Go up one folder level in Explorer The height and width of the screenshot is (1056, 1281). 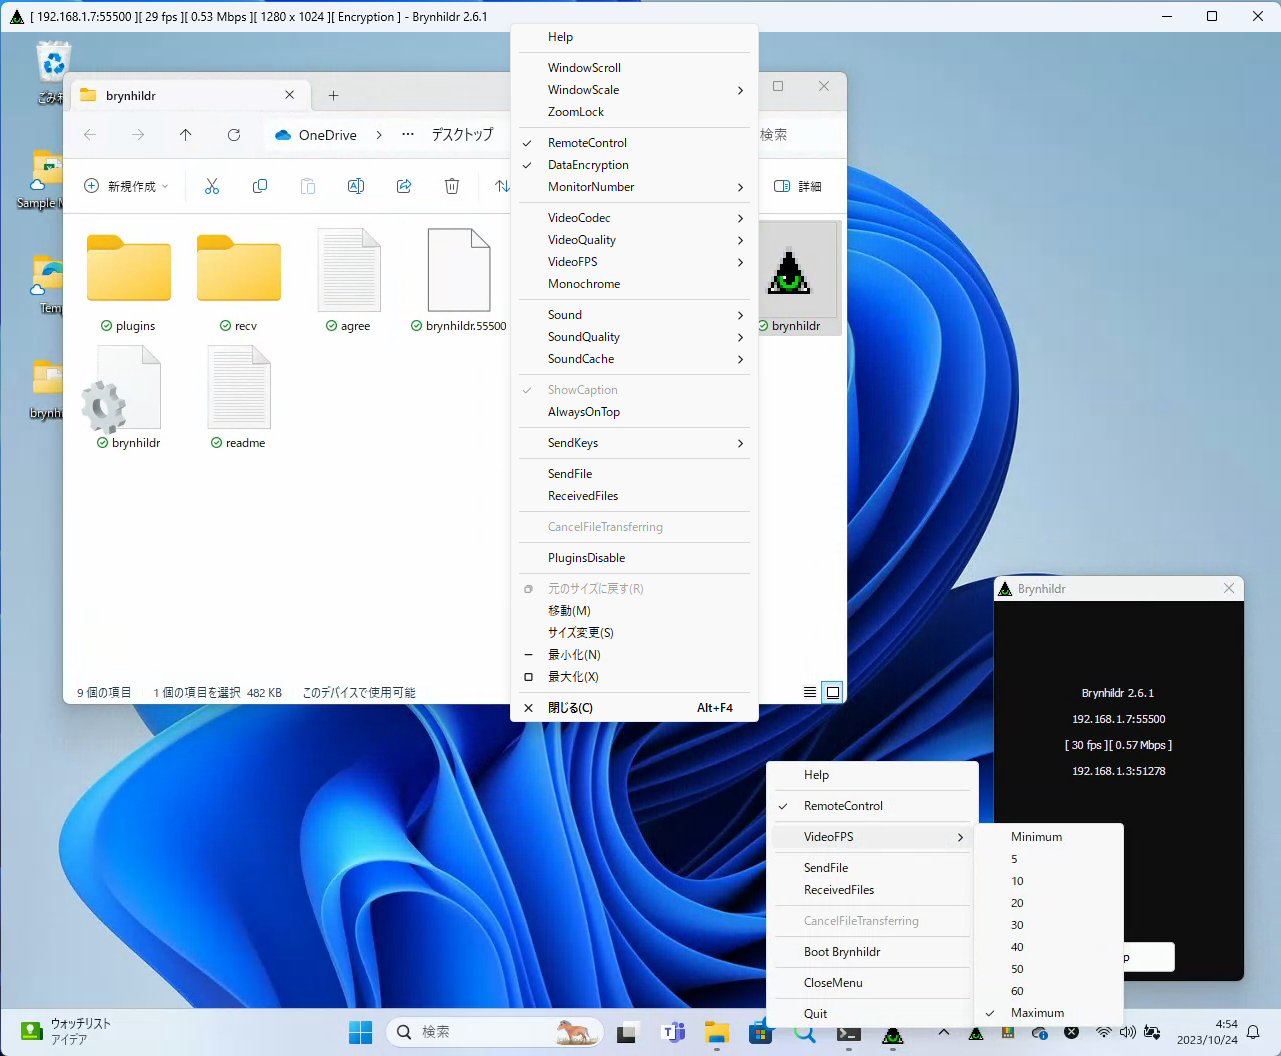[x=186, y=135]
